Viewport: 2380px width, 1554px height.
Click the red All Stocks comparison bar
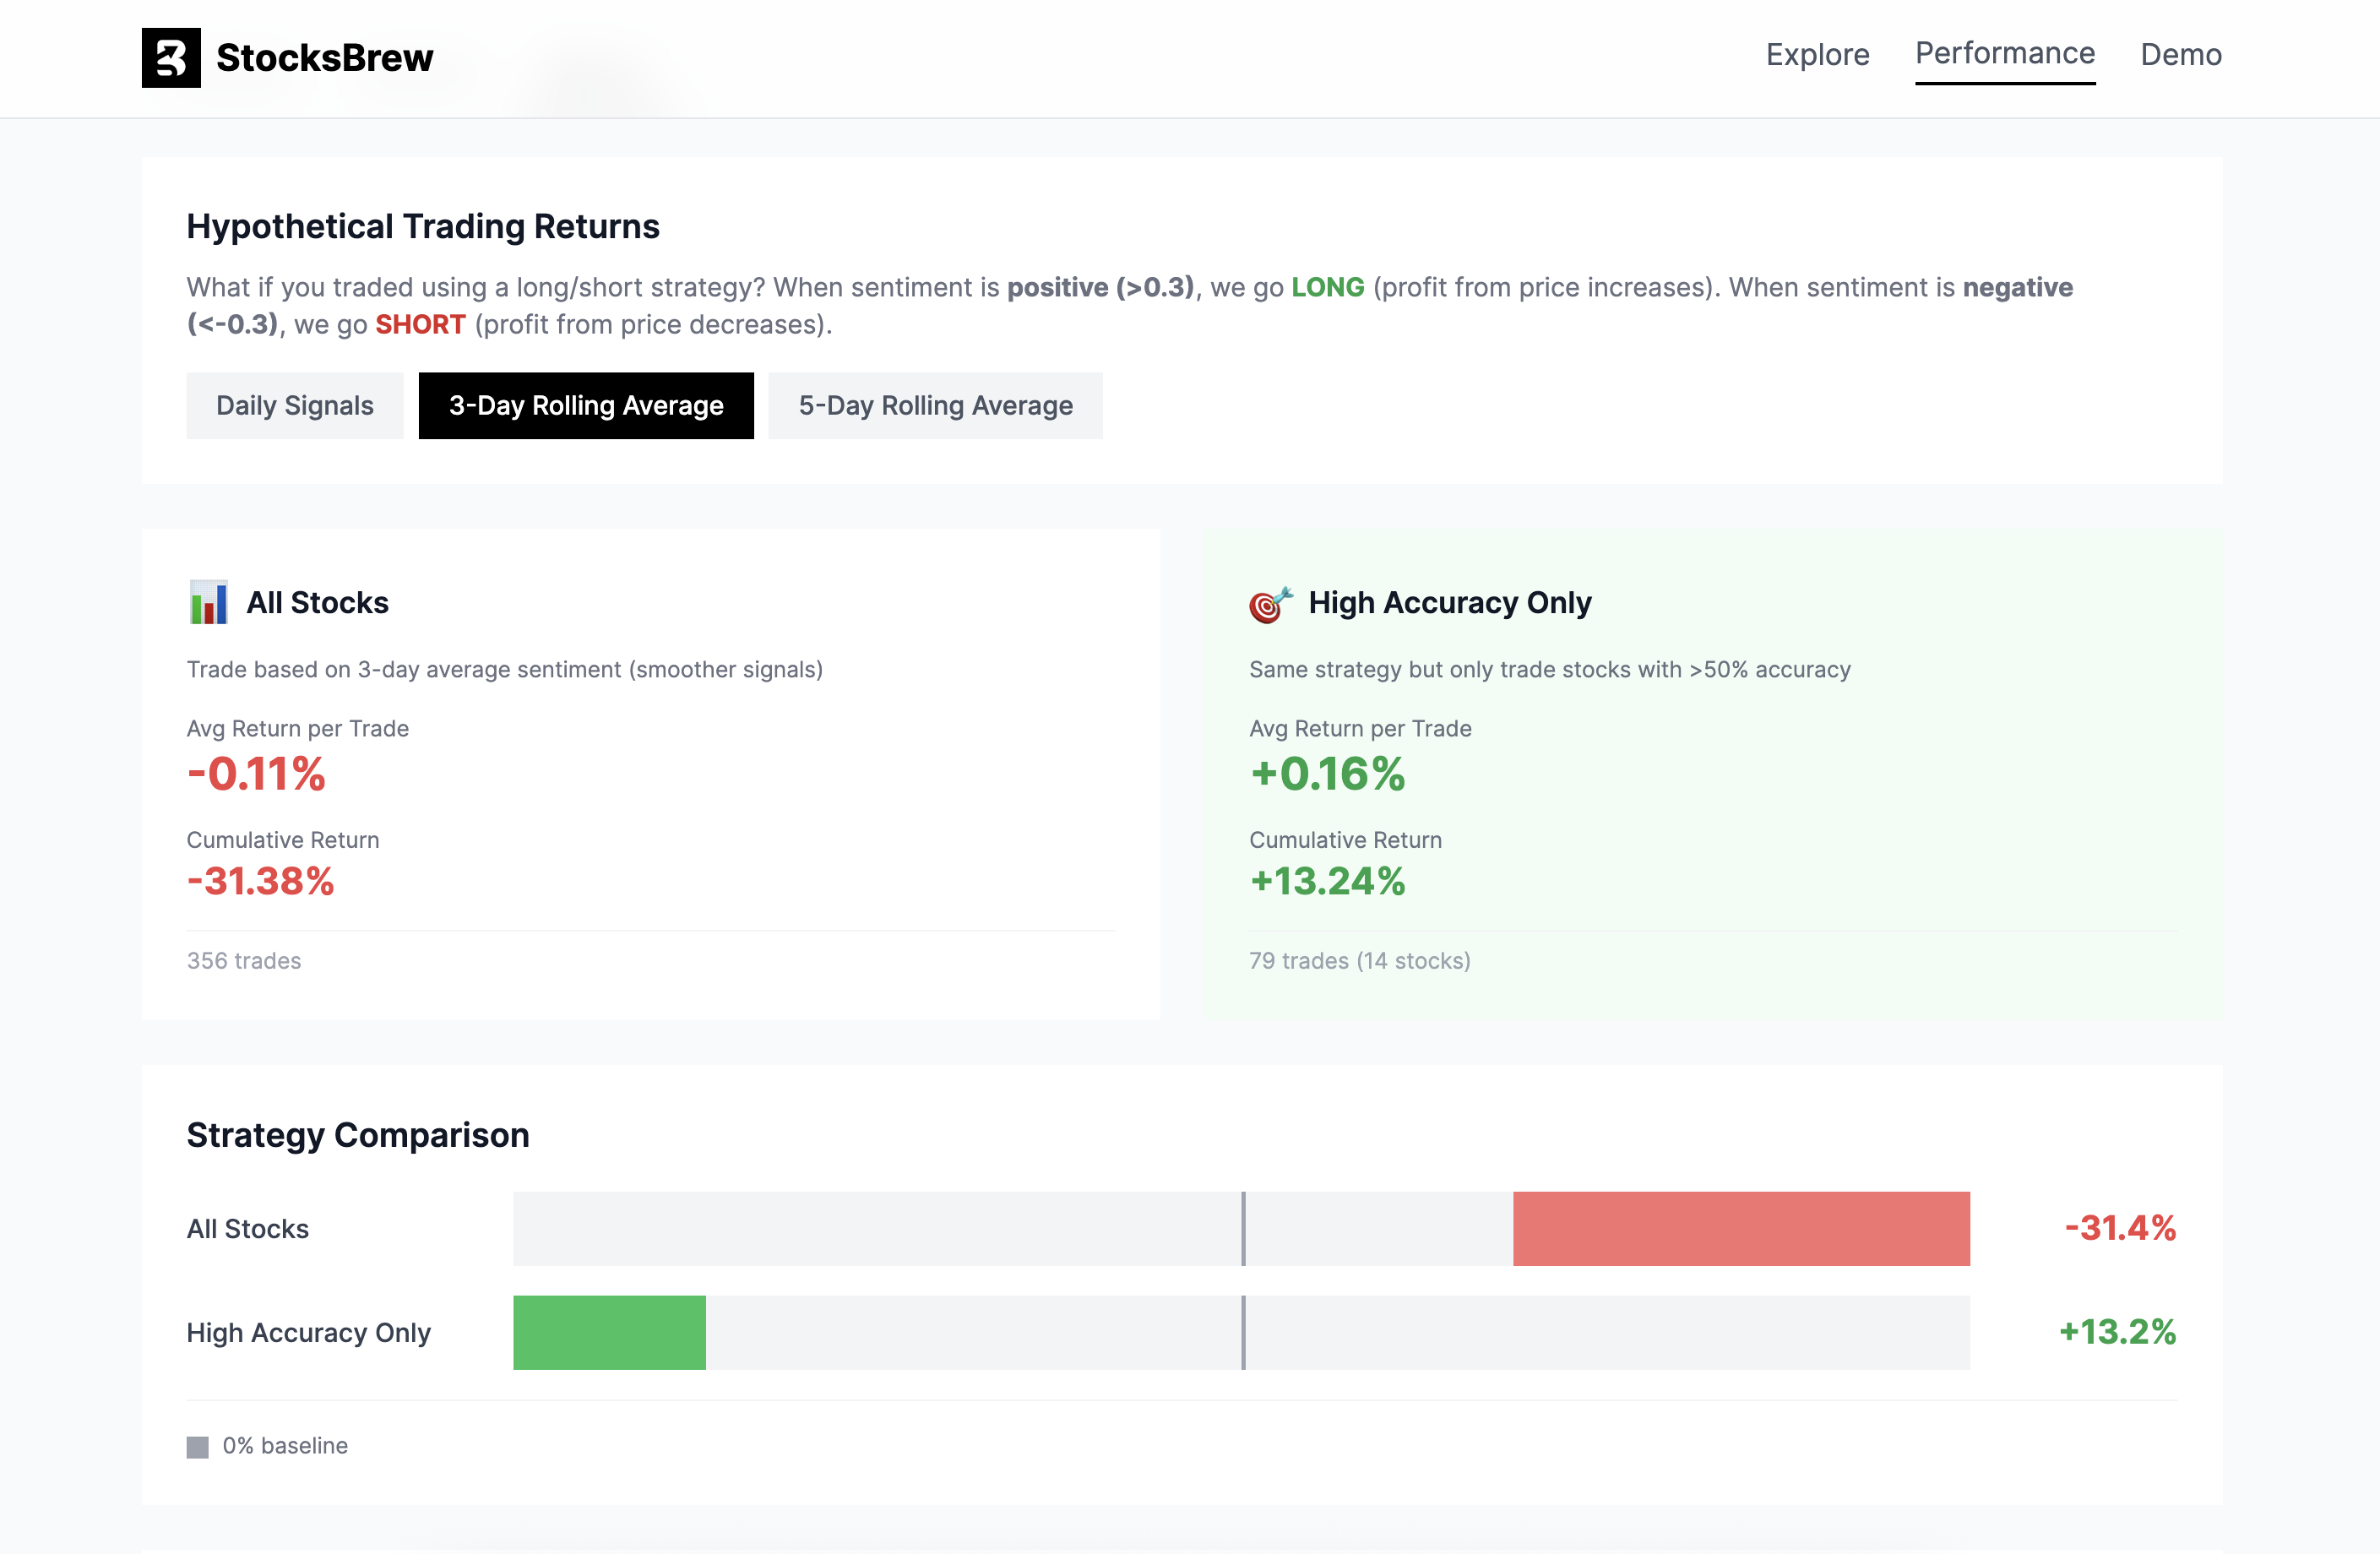pos(1740,1228)
